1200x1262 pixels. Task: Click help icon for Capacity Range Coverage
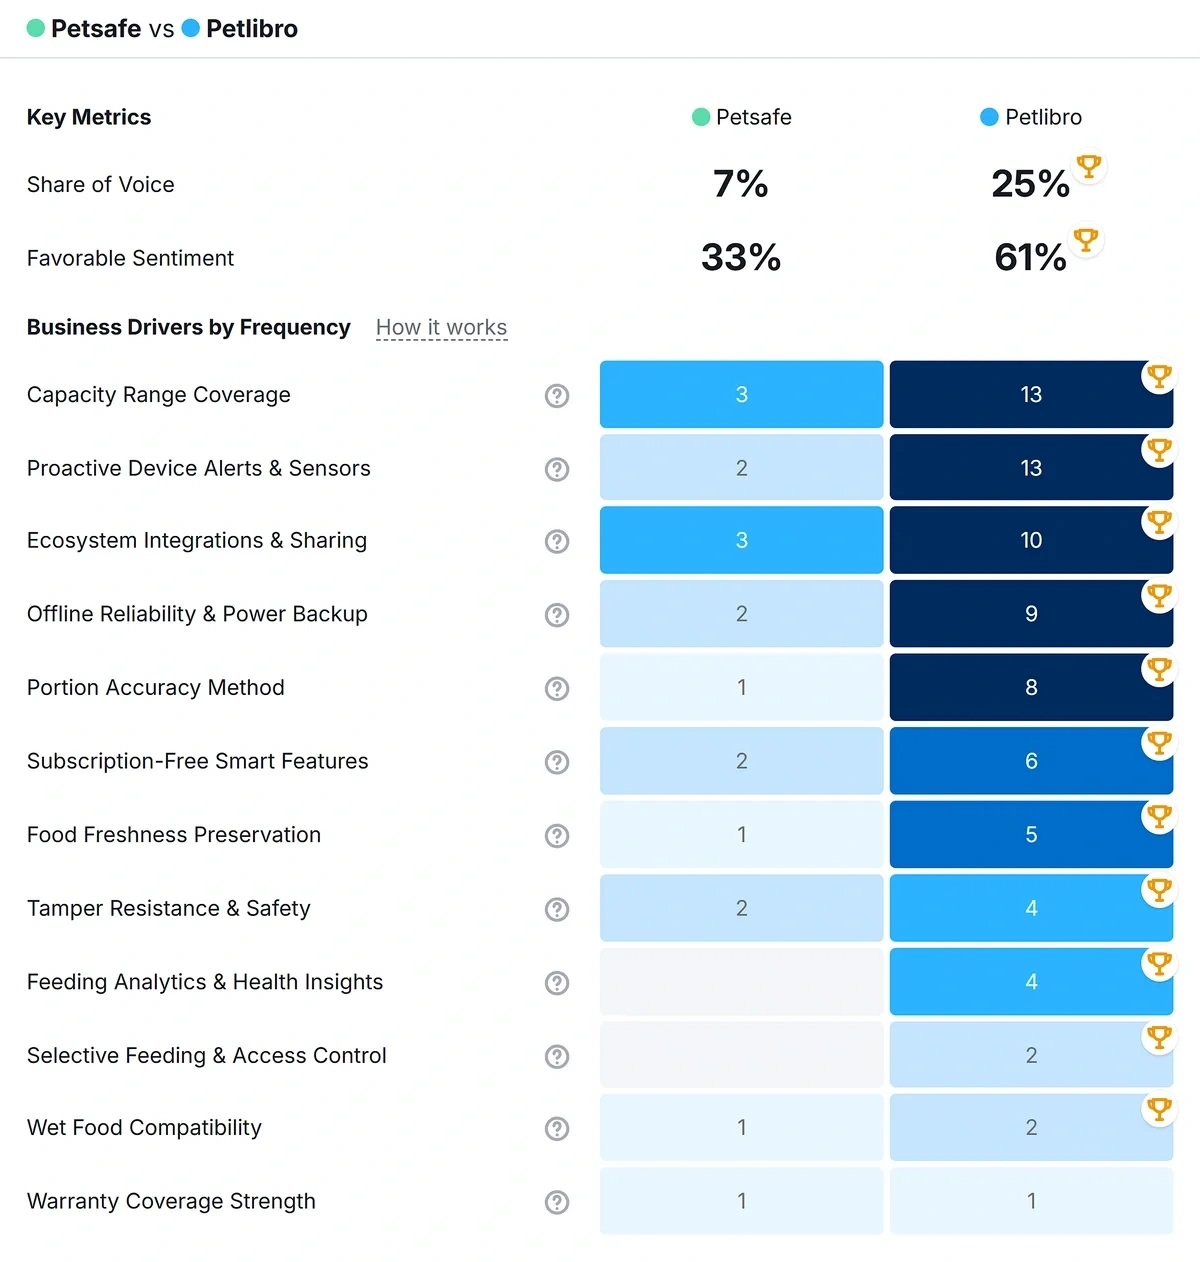[557, 396]
